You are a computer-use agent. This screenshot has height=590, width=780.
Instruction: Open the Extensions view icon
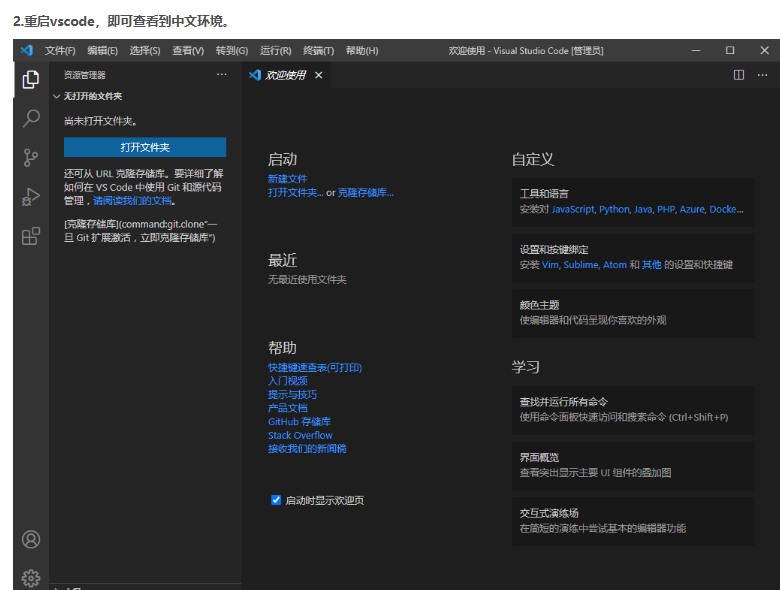(x=31, y=236)
